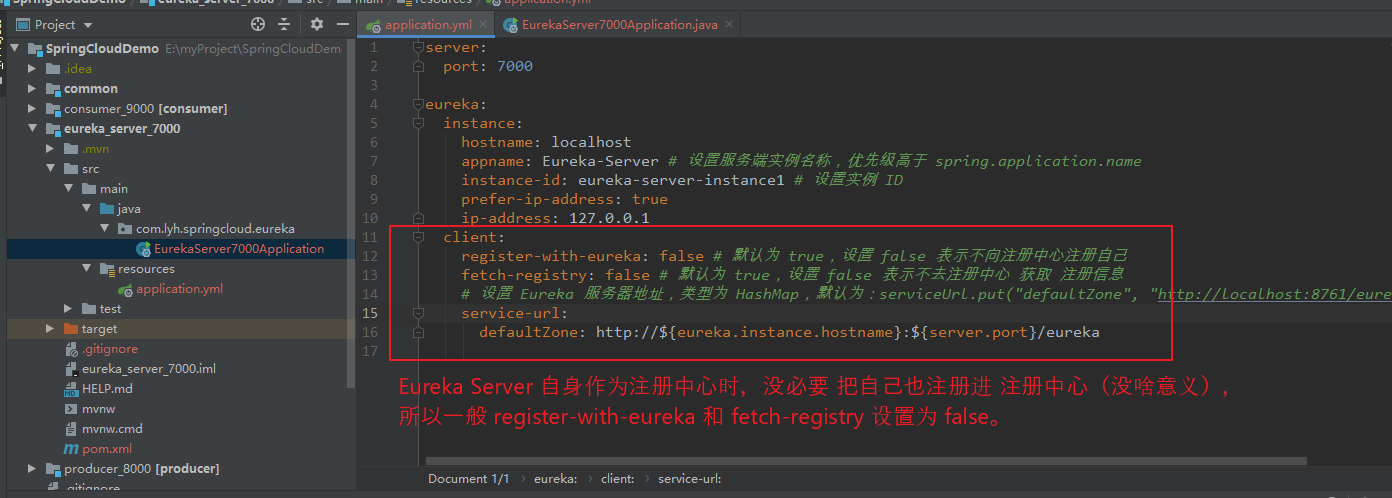Screen dimensions: 1392x498
Task: Click the mvnw script file icon
Action: click(x=70, y=409)
